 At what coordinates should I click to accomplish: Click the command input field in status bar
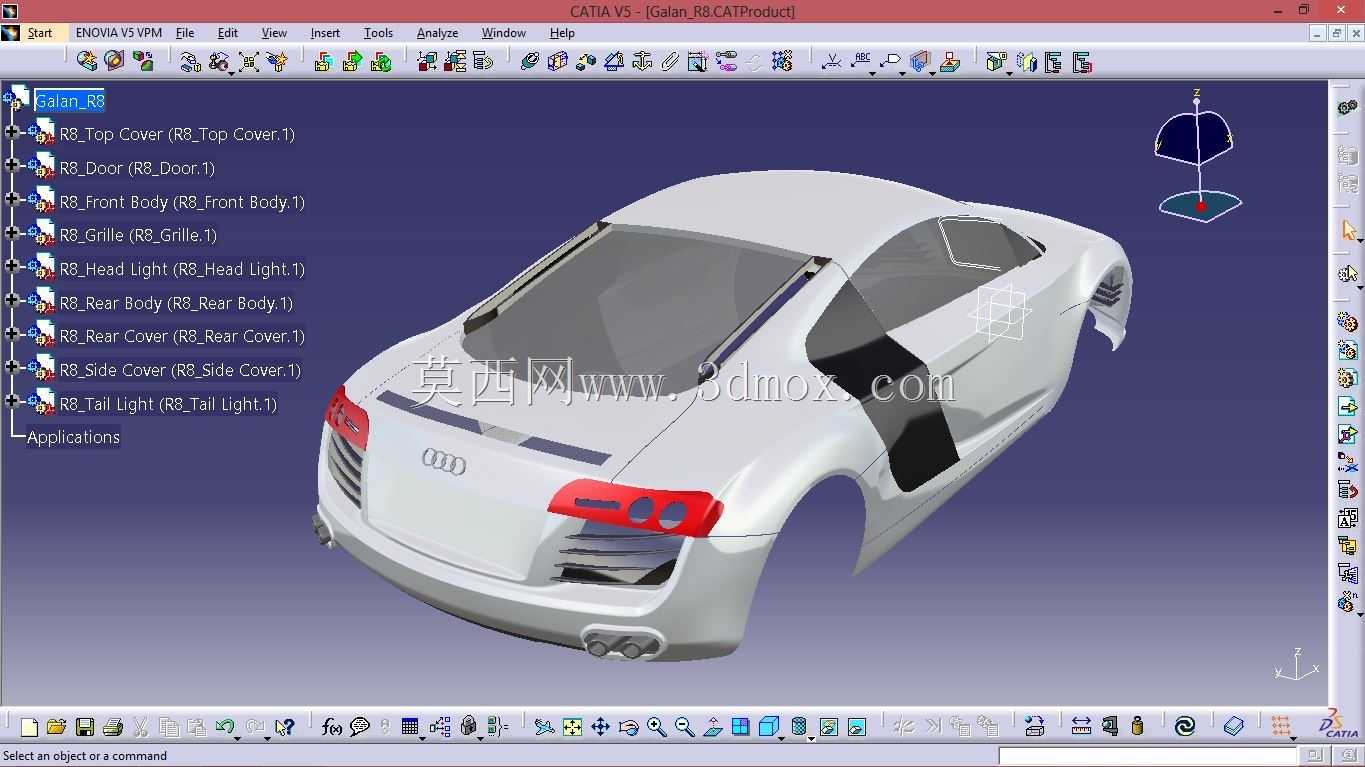[x=1148, y=756]
